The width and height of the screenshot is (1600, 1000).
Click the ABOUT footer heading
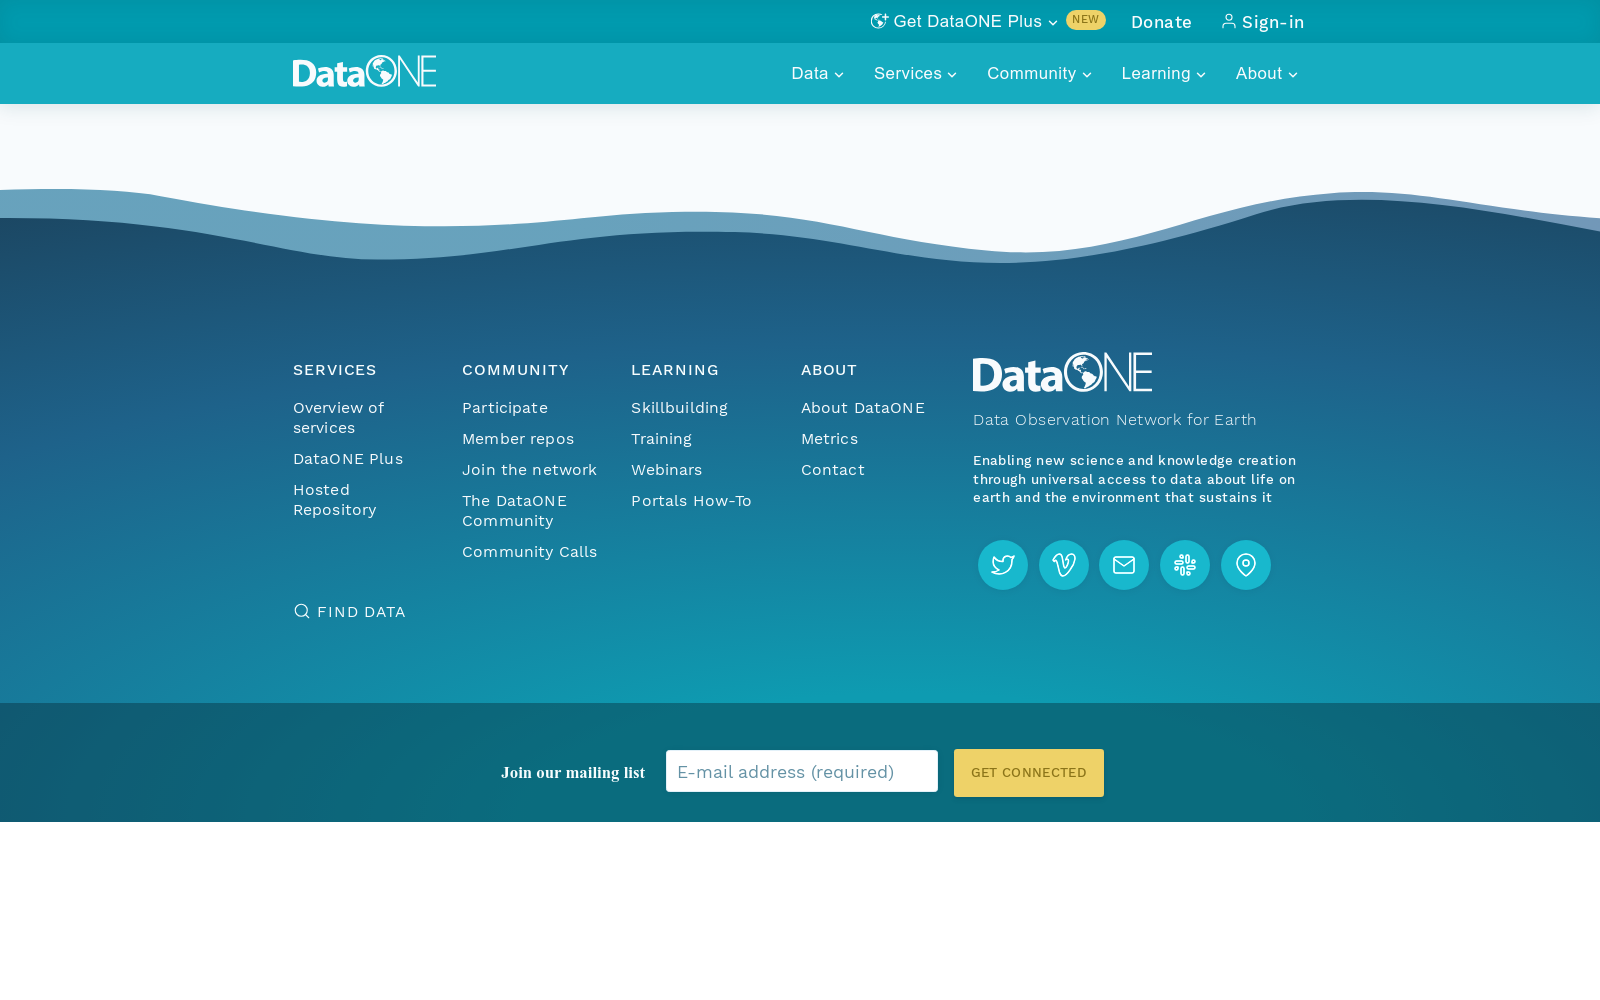(x=829, y=370)
